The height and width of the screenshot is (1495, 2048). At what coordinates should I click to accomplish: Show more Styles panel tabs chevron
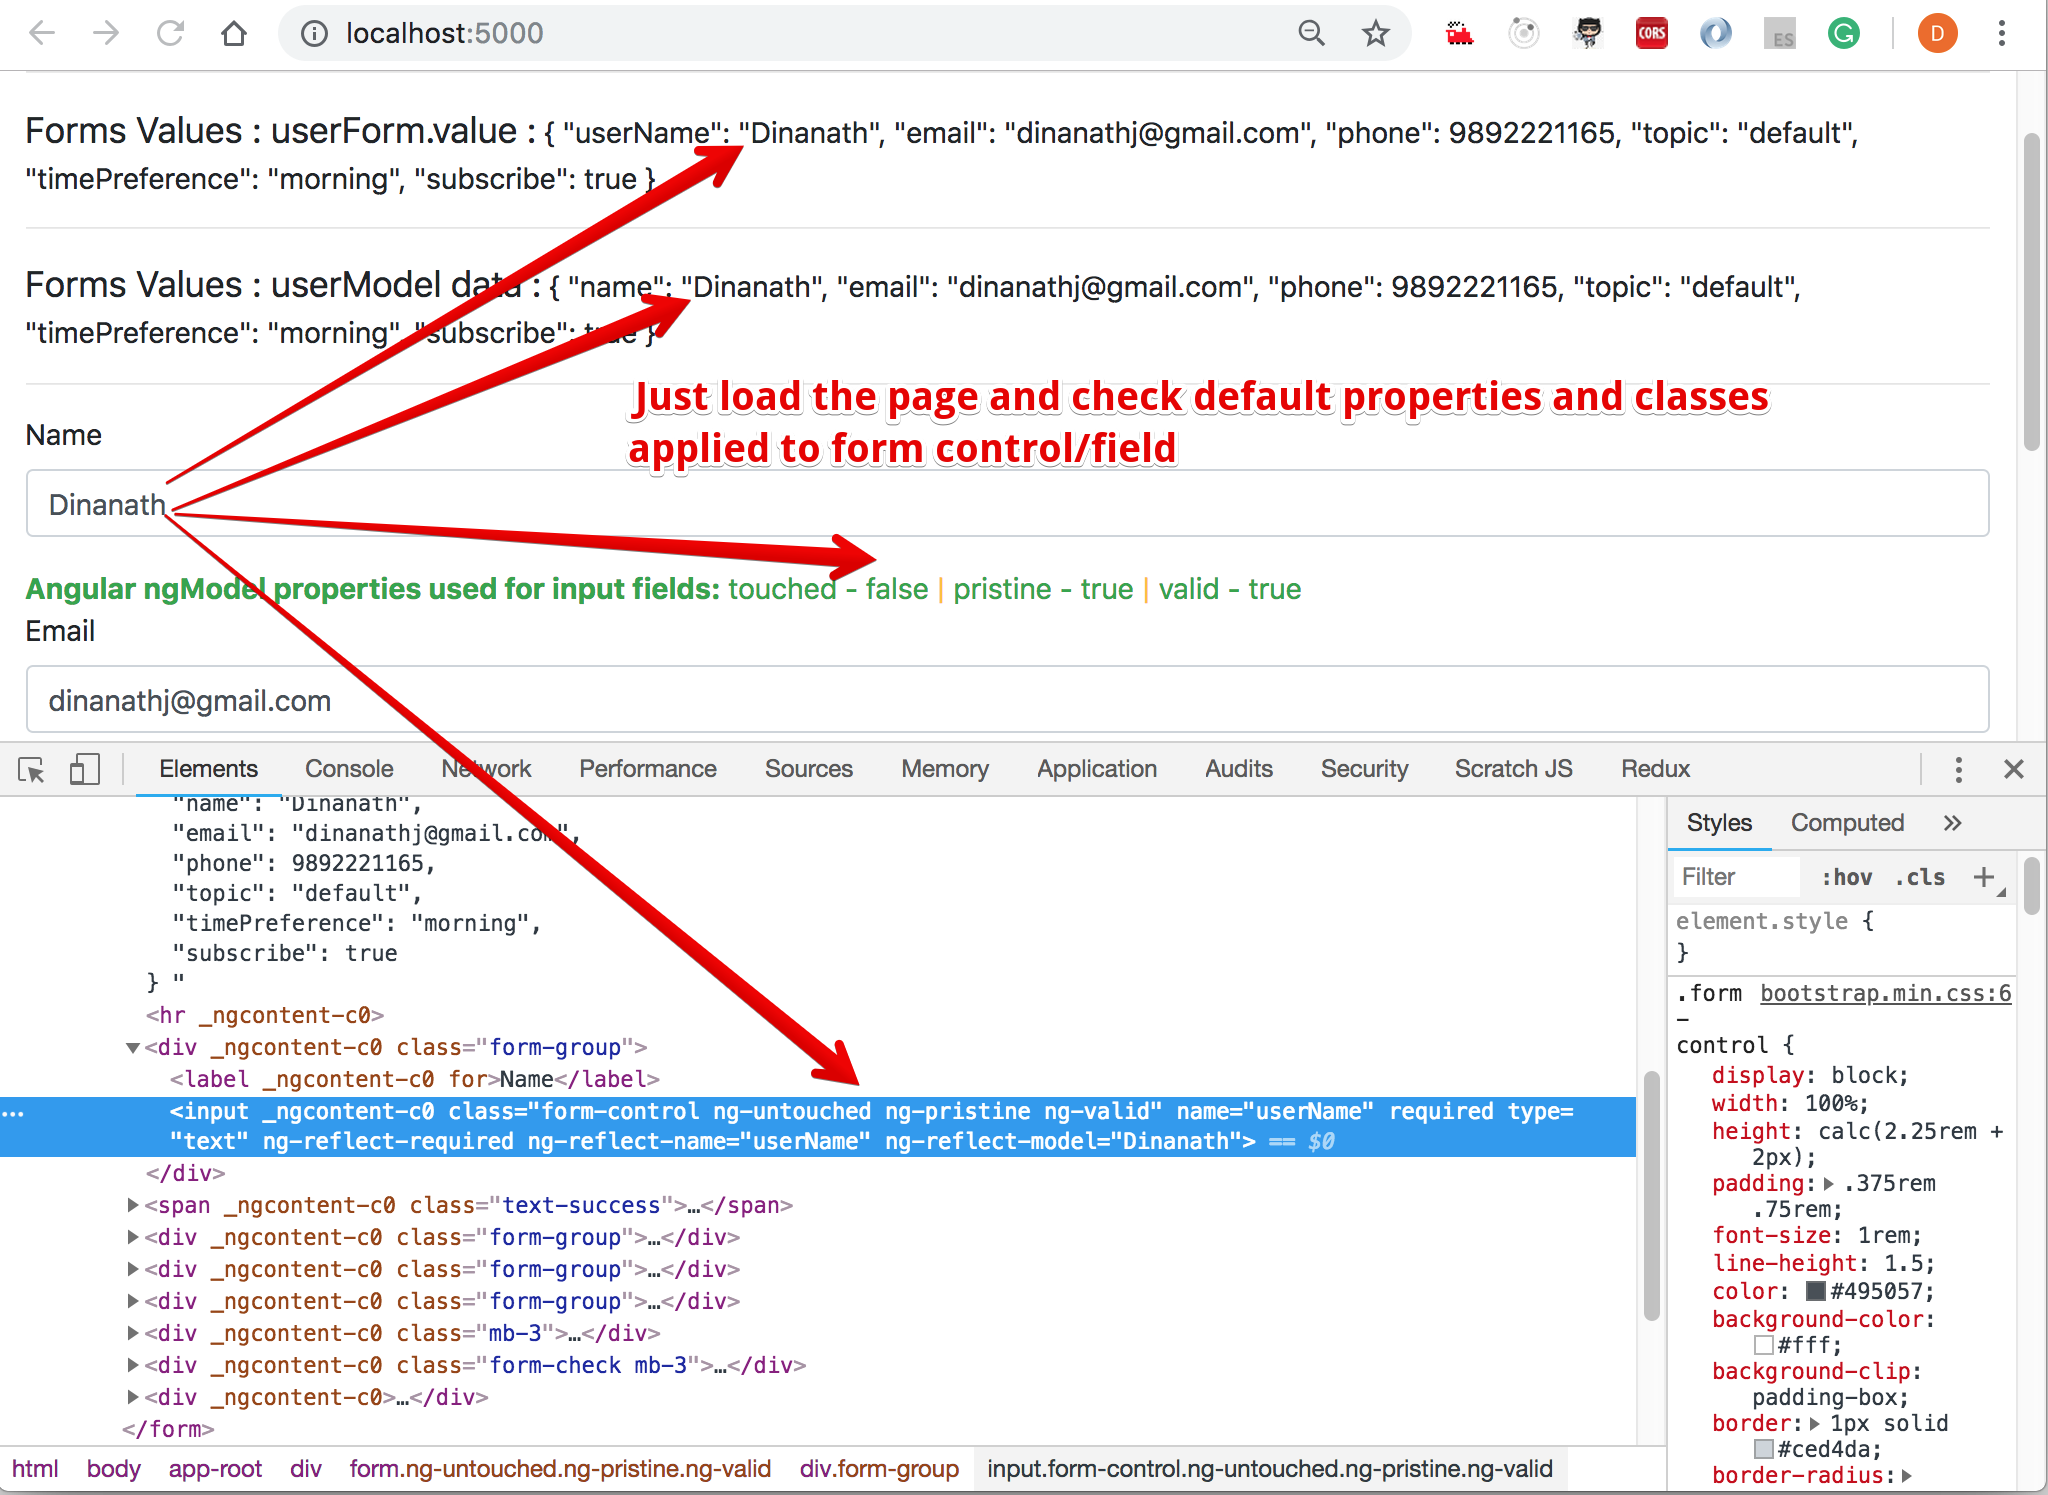(1952, 823)
